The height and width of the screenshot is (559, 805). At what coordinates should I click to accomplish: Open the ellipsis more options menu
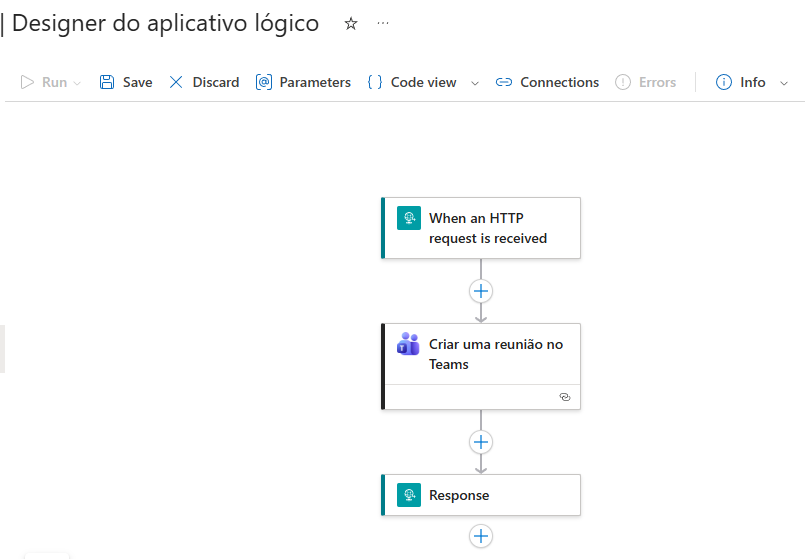click(x=383, y=24)
